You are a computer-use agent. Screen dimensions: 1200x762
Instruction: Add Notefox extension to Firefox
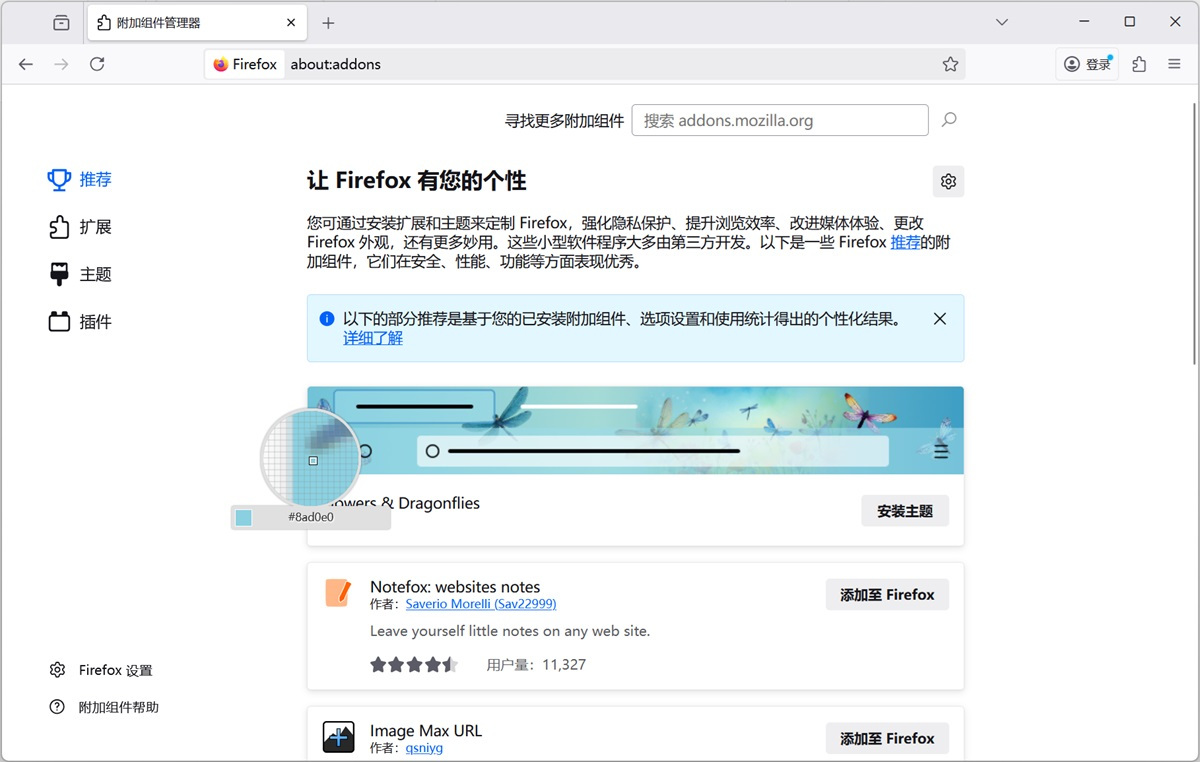(x=886, y=594)
